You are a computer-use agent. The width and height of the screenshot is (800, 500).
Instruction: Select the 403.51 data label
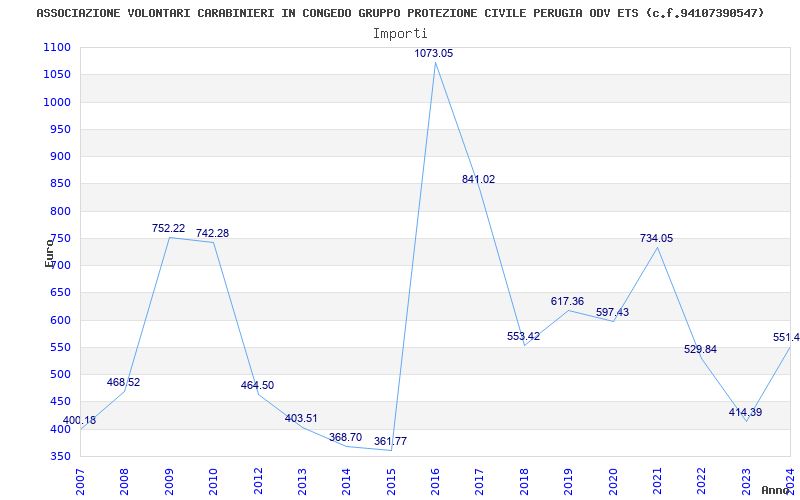pyautogui.click(x=301, y=418)
